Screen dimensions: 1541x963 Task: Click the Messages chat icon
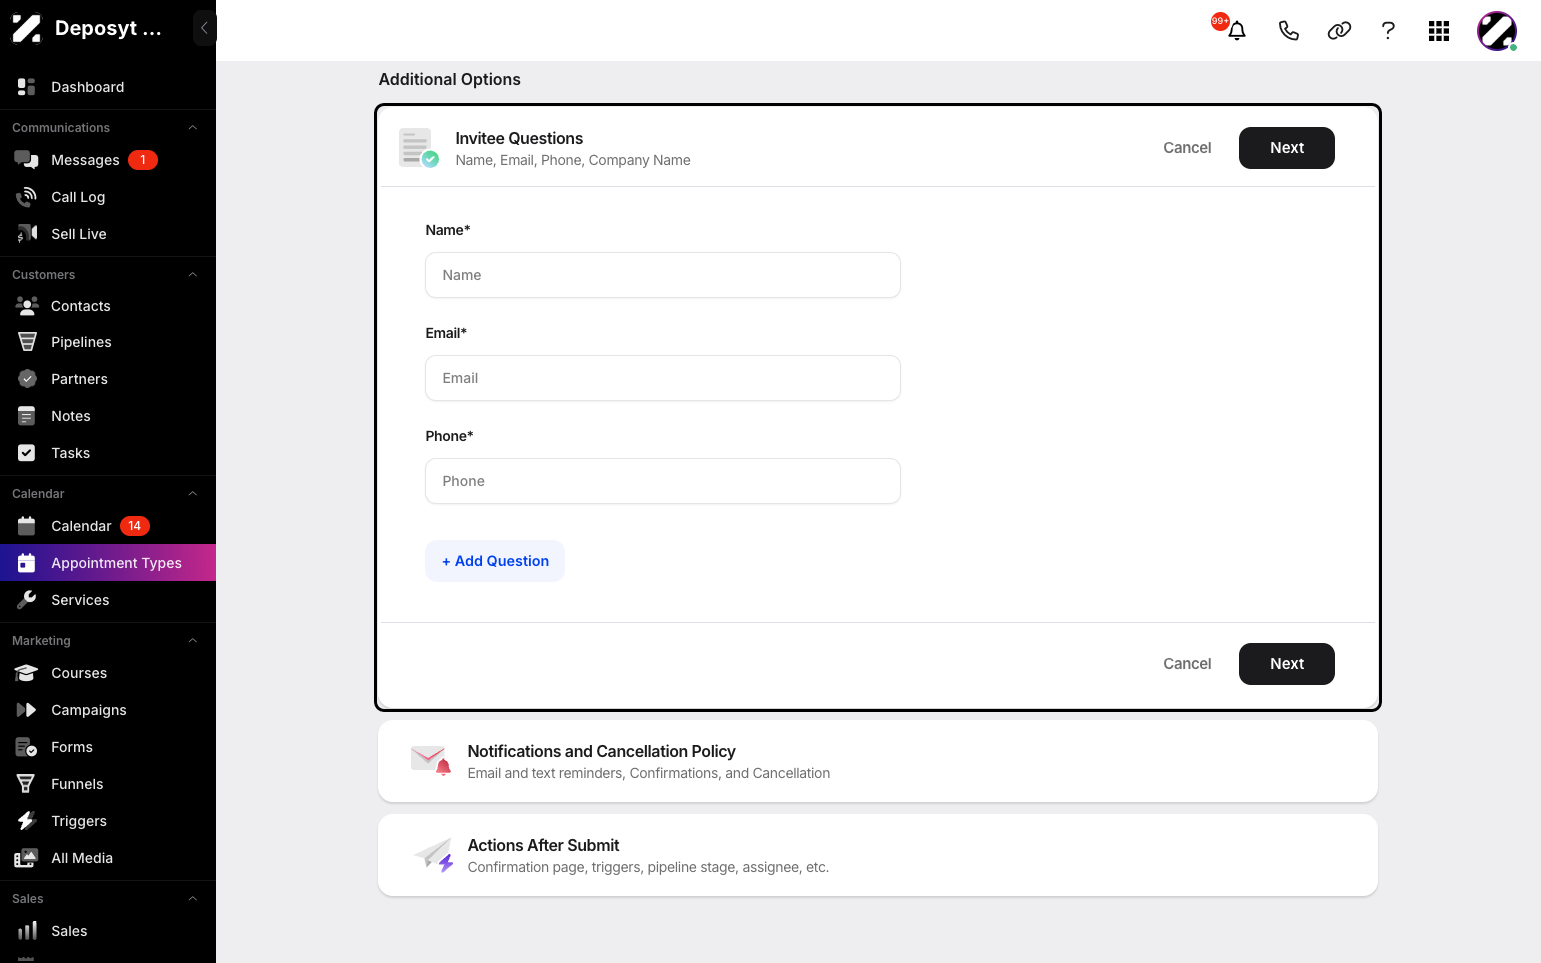(x=27, y=160)
